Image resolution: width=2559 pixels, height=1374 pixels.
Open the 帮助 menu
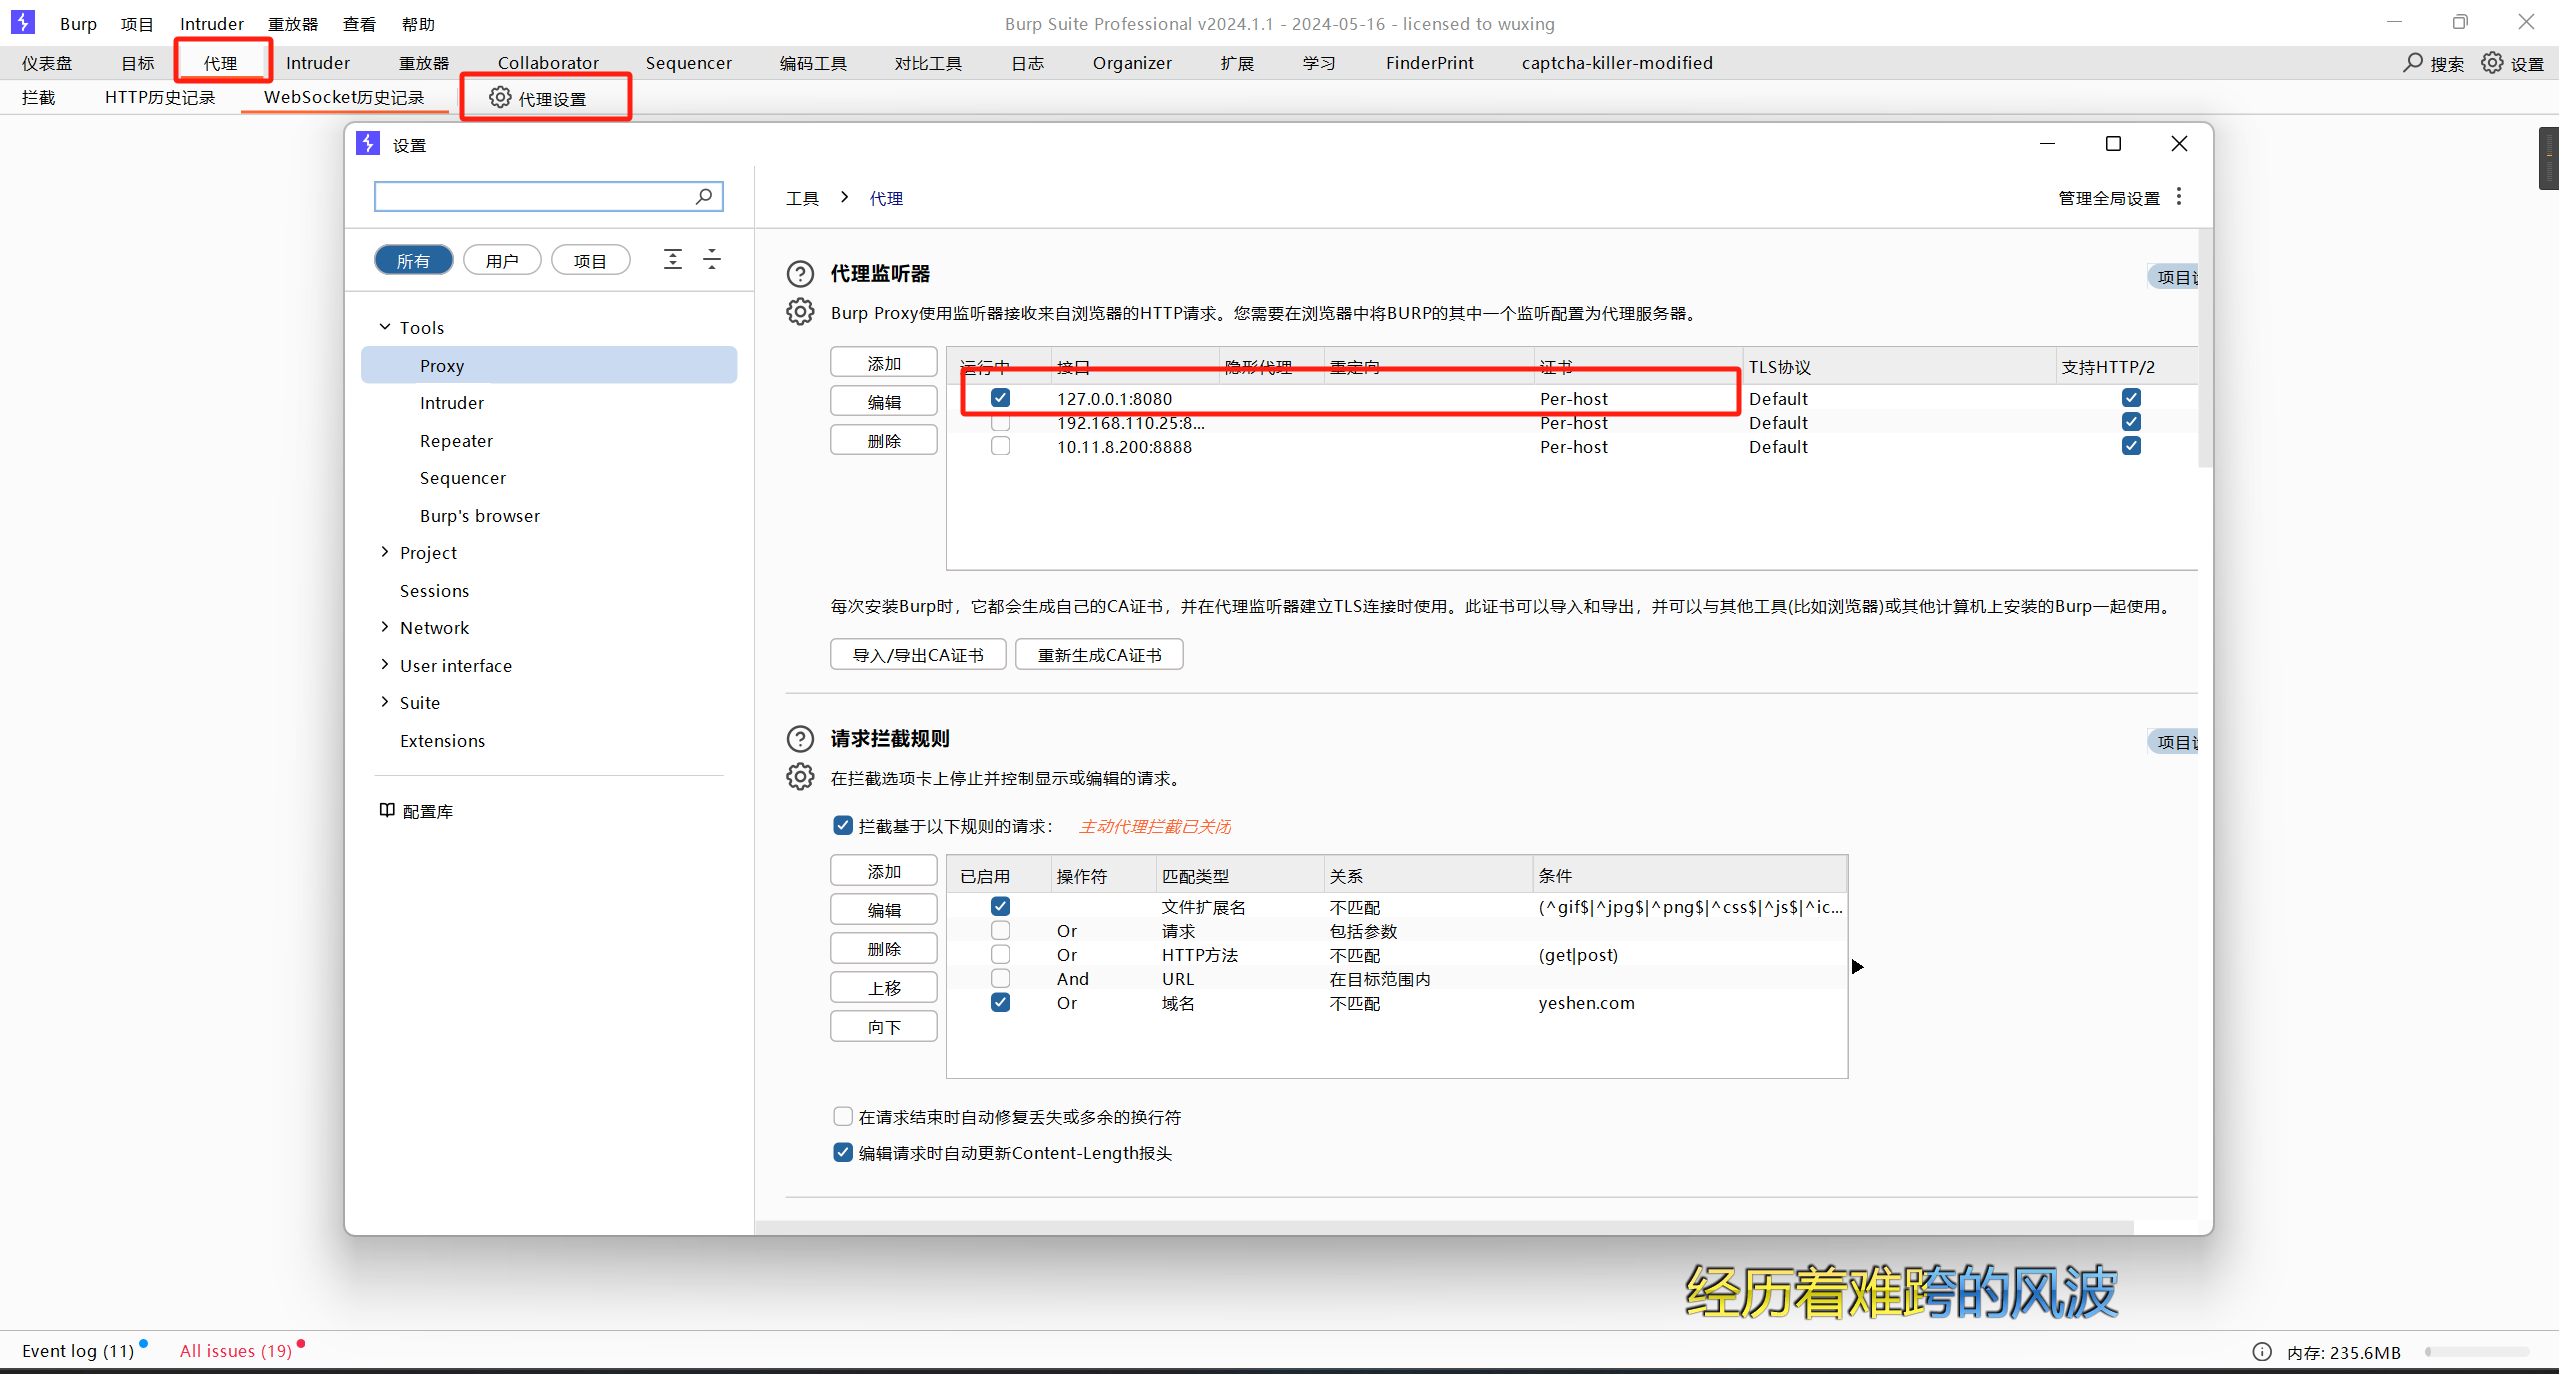pos(418,24)
